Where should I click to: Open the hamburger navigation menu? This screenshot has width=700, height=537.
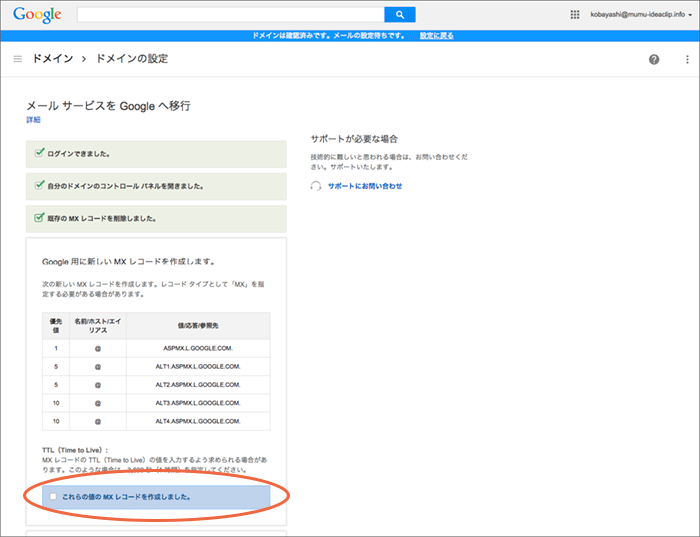coord(18,59)
